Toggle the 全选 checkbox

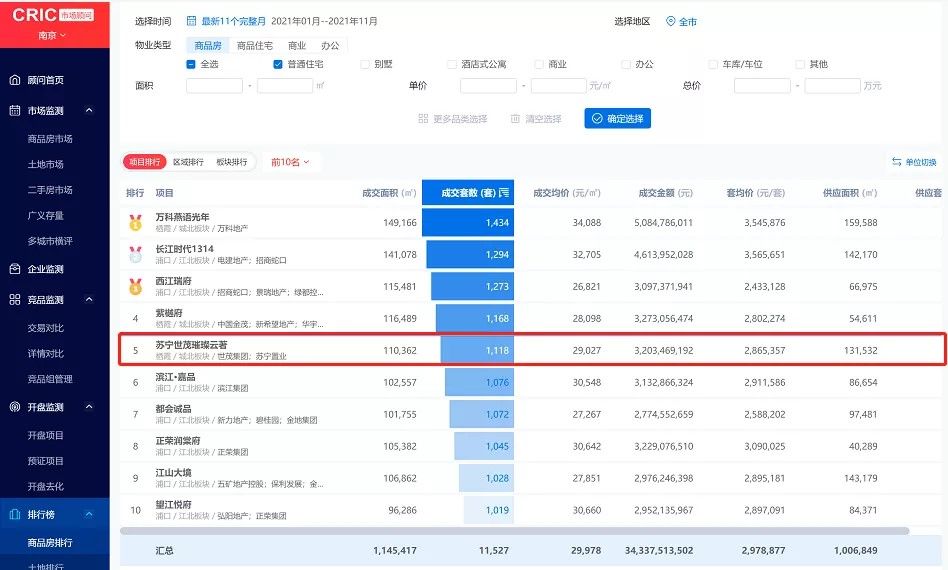(x=191, y=64)
